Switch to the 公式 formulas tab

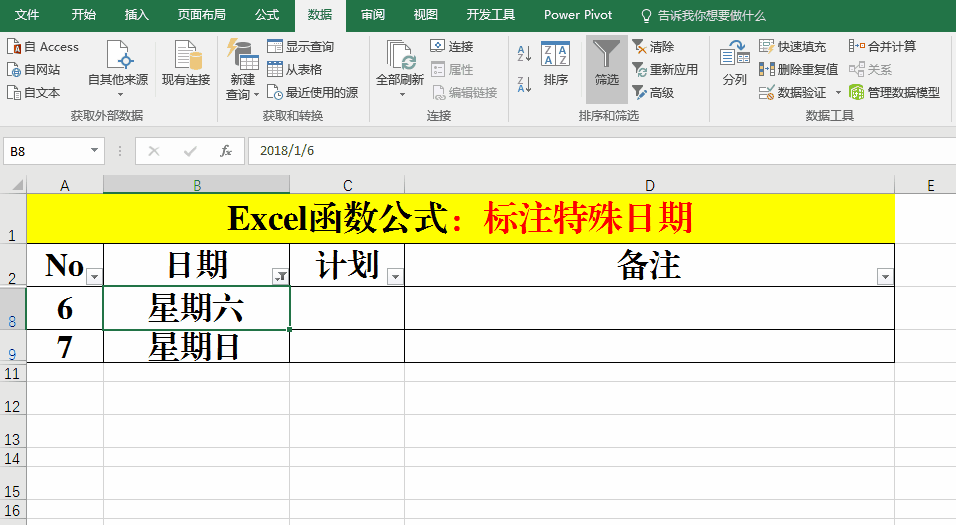(266, 15)
